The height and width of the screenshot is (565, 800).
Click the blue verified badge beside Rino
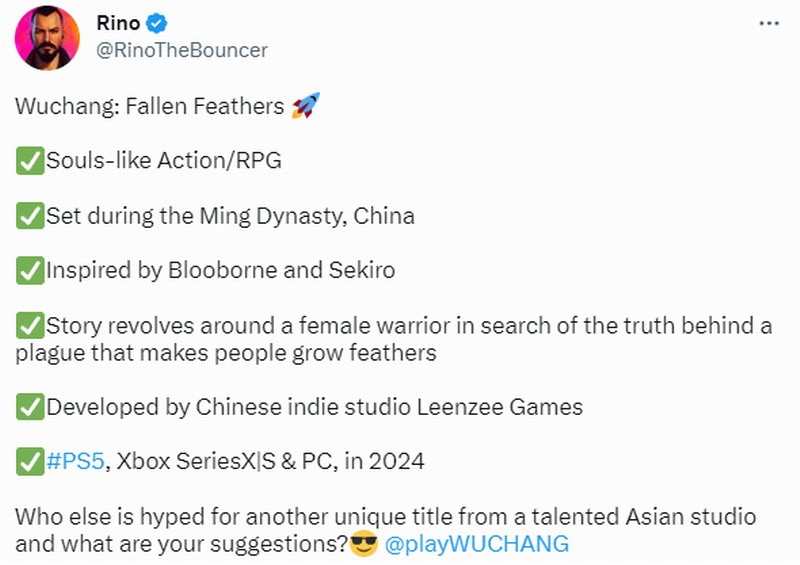[x=157, y=24]
